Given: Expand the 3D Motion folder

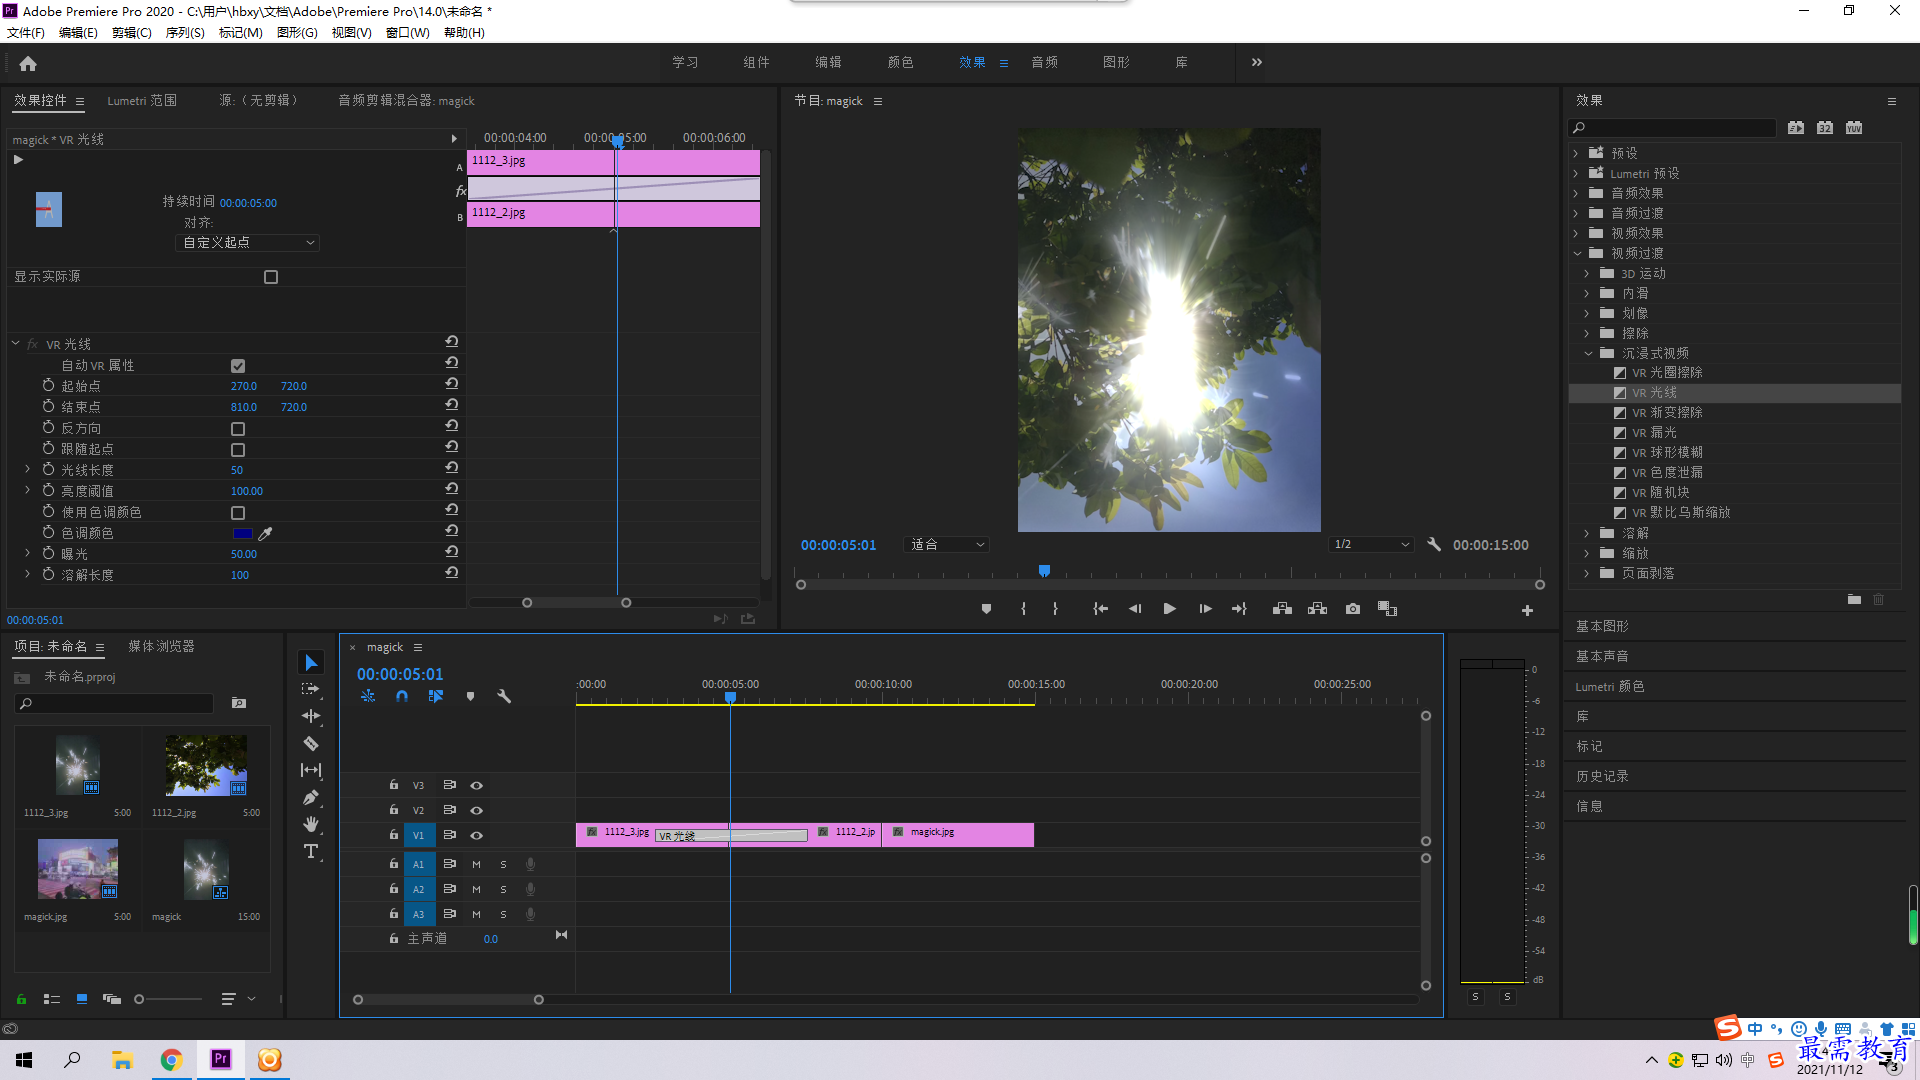Looking at the screenshot, I should [1587, 274].
